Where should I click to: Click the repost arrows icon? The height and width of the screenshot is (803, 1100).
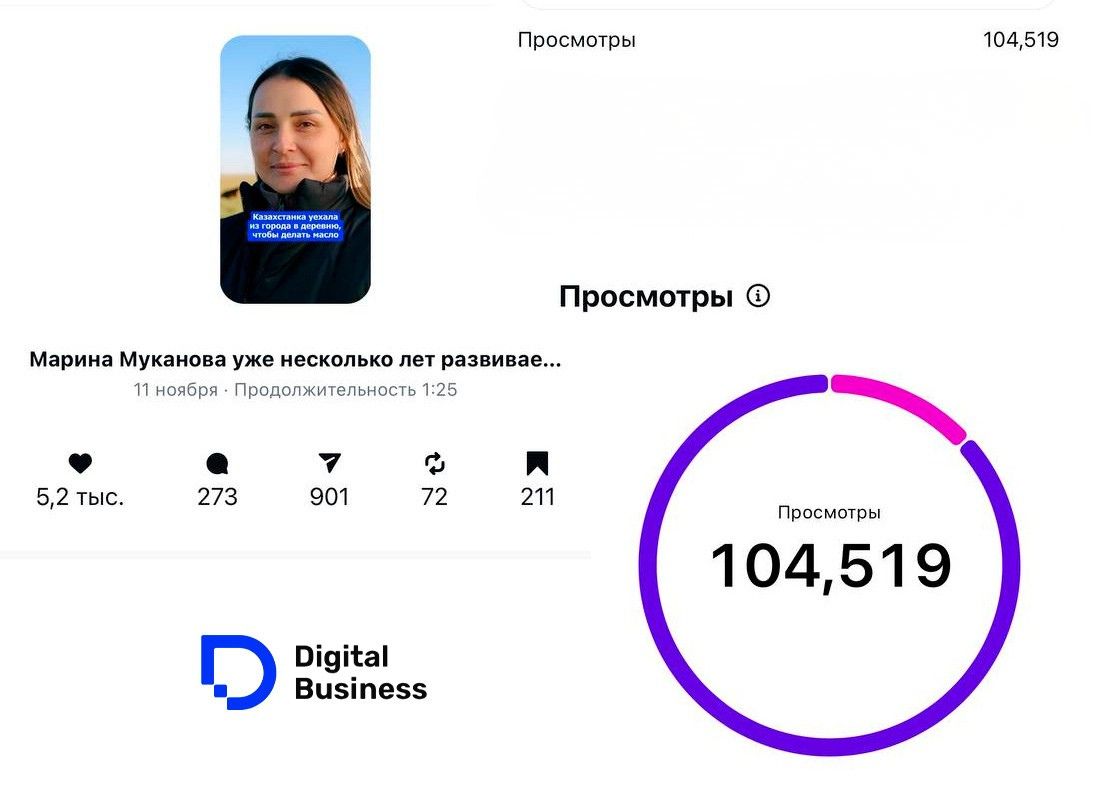(x=434, y=463)
